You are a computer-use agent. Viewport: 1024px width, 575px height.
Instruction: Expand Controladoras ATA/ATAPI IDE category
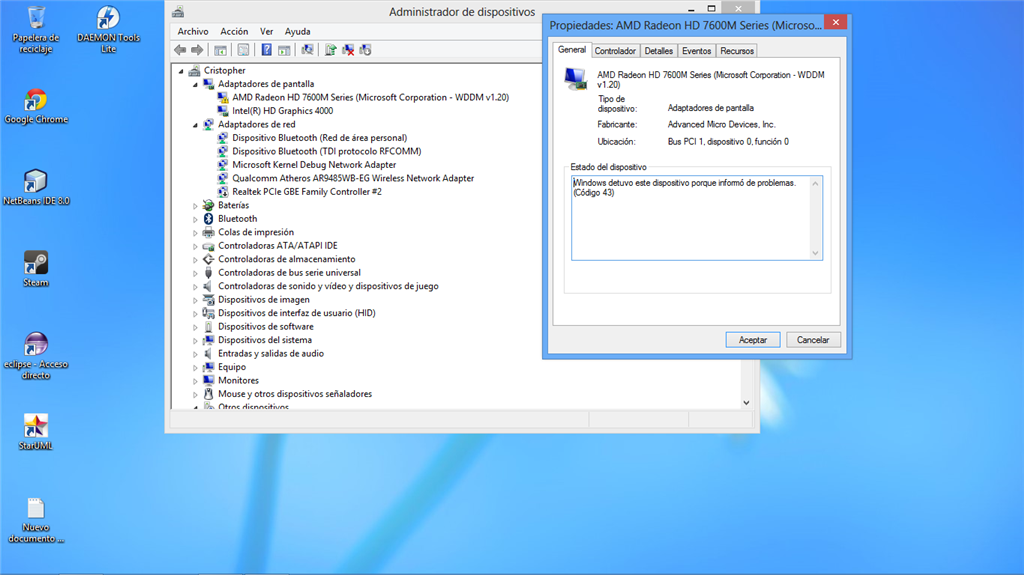pyautogui.click(x=195, y=246)
